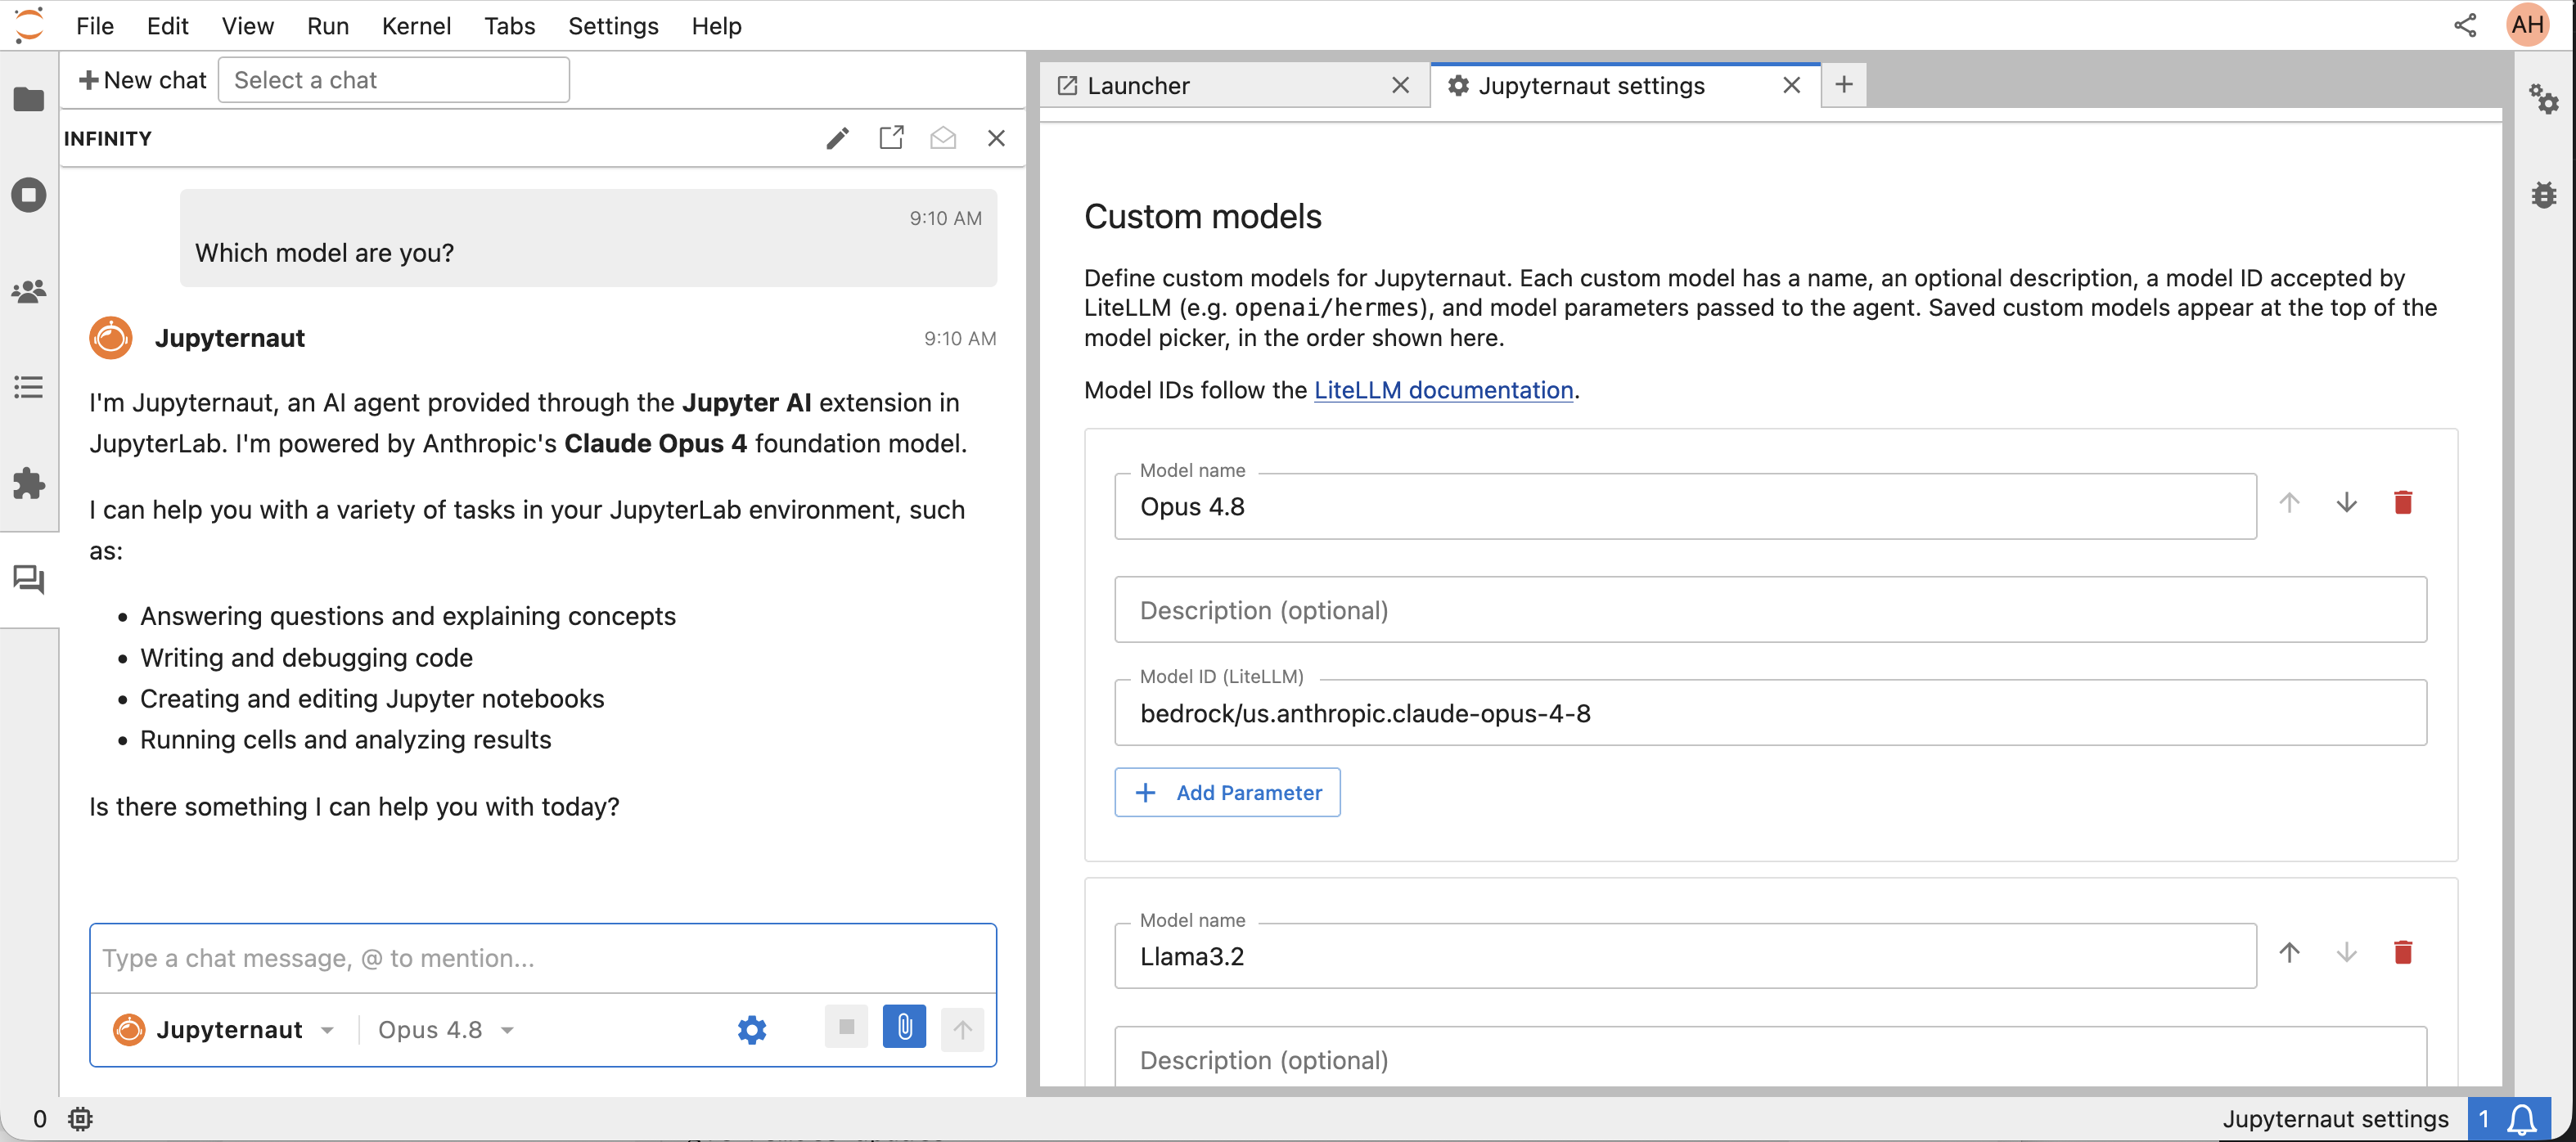Click the pencil rename chat icon
The width and height of the screenshot is (2576, 1142).
tap(838, 138)
